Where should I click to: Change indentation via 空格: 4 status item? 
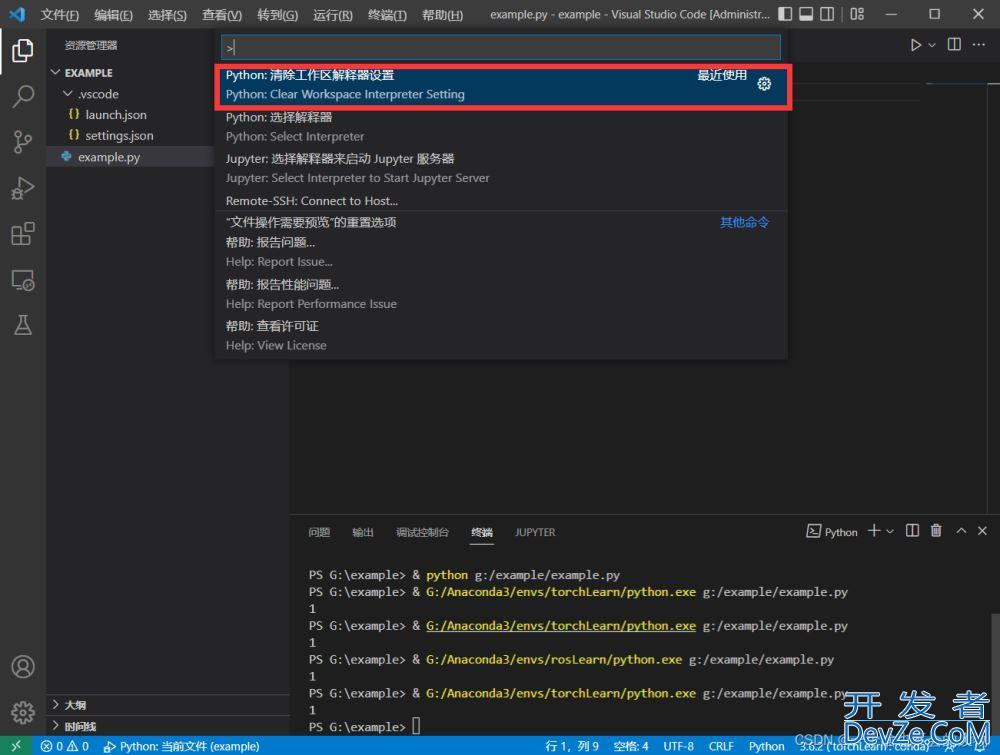pos(631,746)
